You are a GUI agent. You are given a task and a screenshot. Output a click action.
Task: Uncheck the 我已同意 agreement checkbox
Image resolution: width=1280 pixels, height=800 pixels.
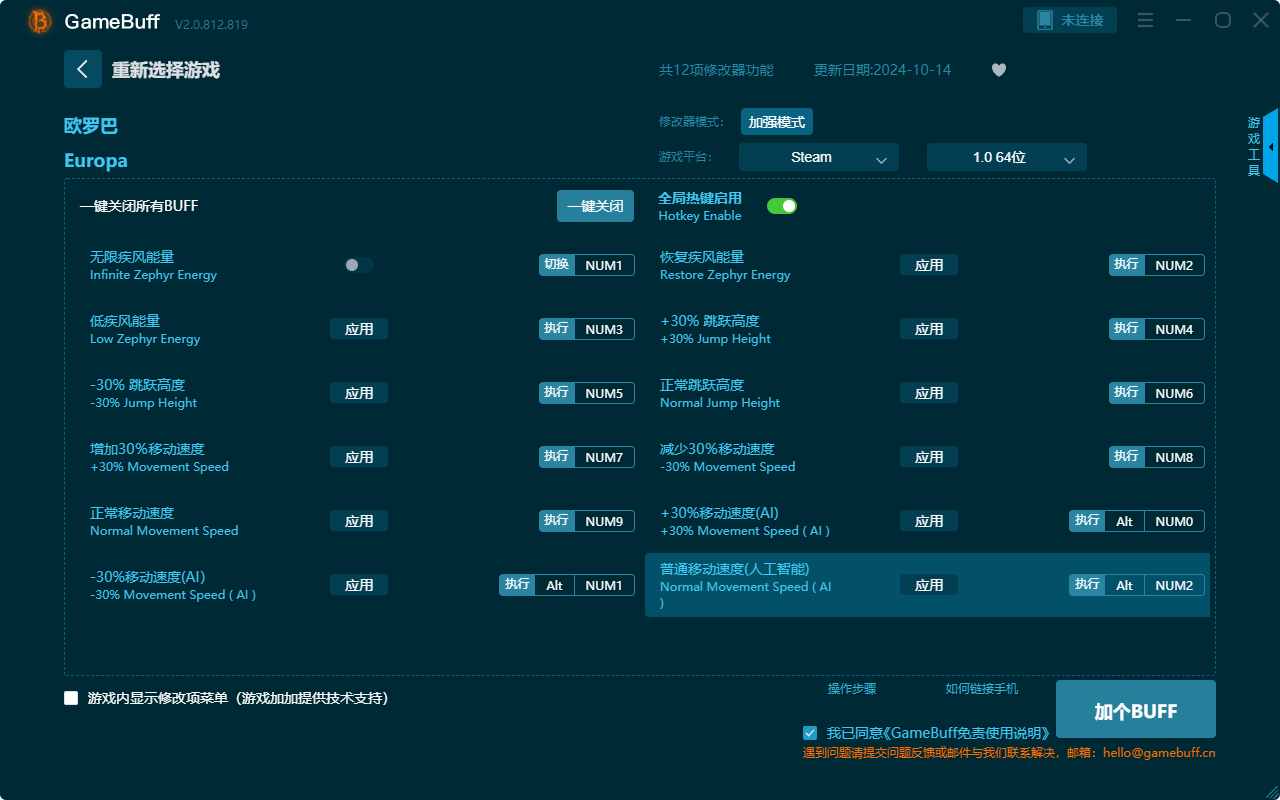pos(810,732)
